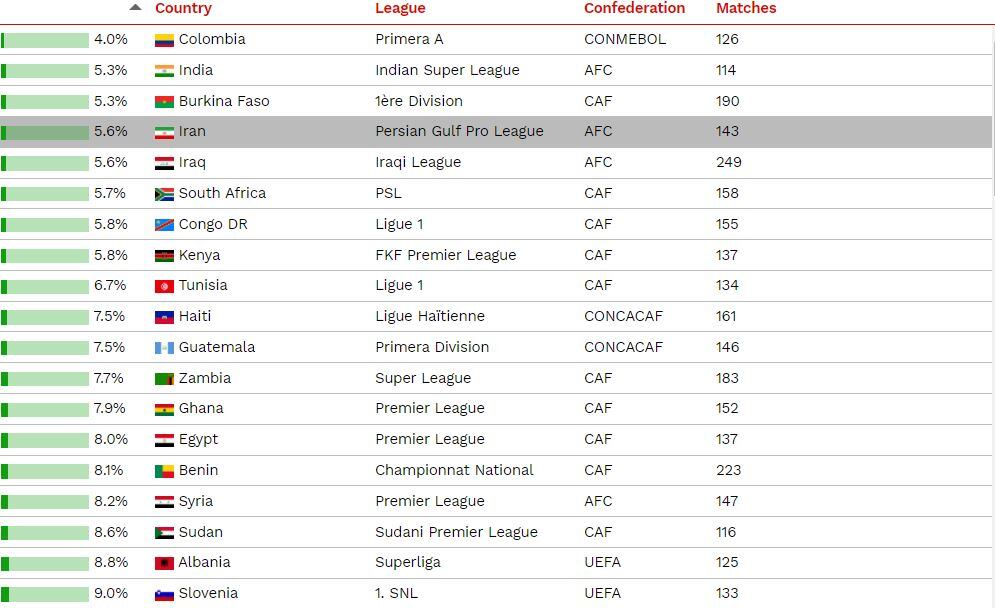Image resolution: width=995 pixels, height=608 pixels.
Task: Click the South Africa flag icon
Action: 165,193
